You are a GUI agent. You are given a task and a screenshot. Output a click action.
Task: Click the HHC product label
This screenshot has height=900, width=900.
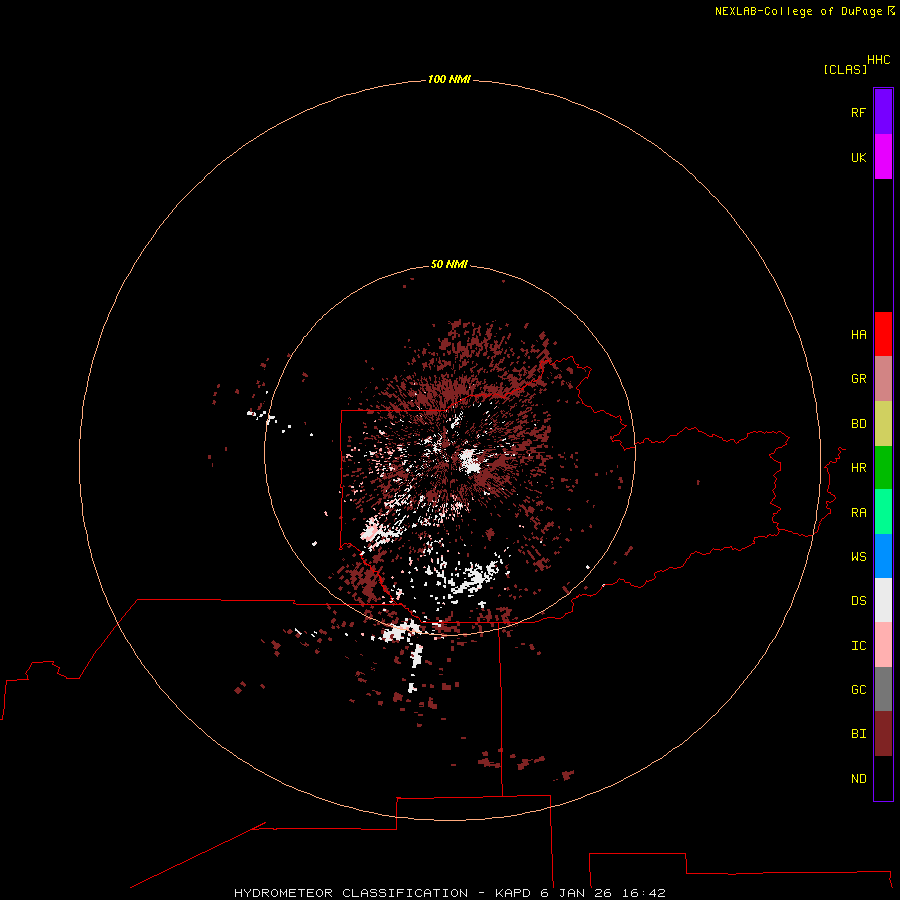[x=878, y=60]
